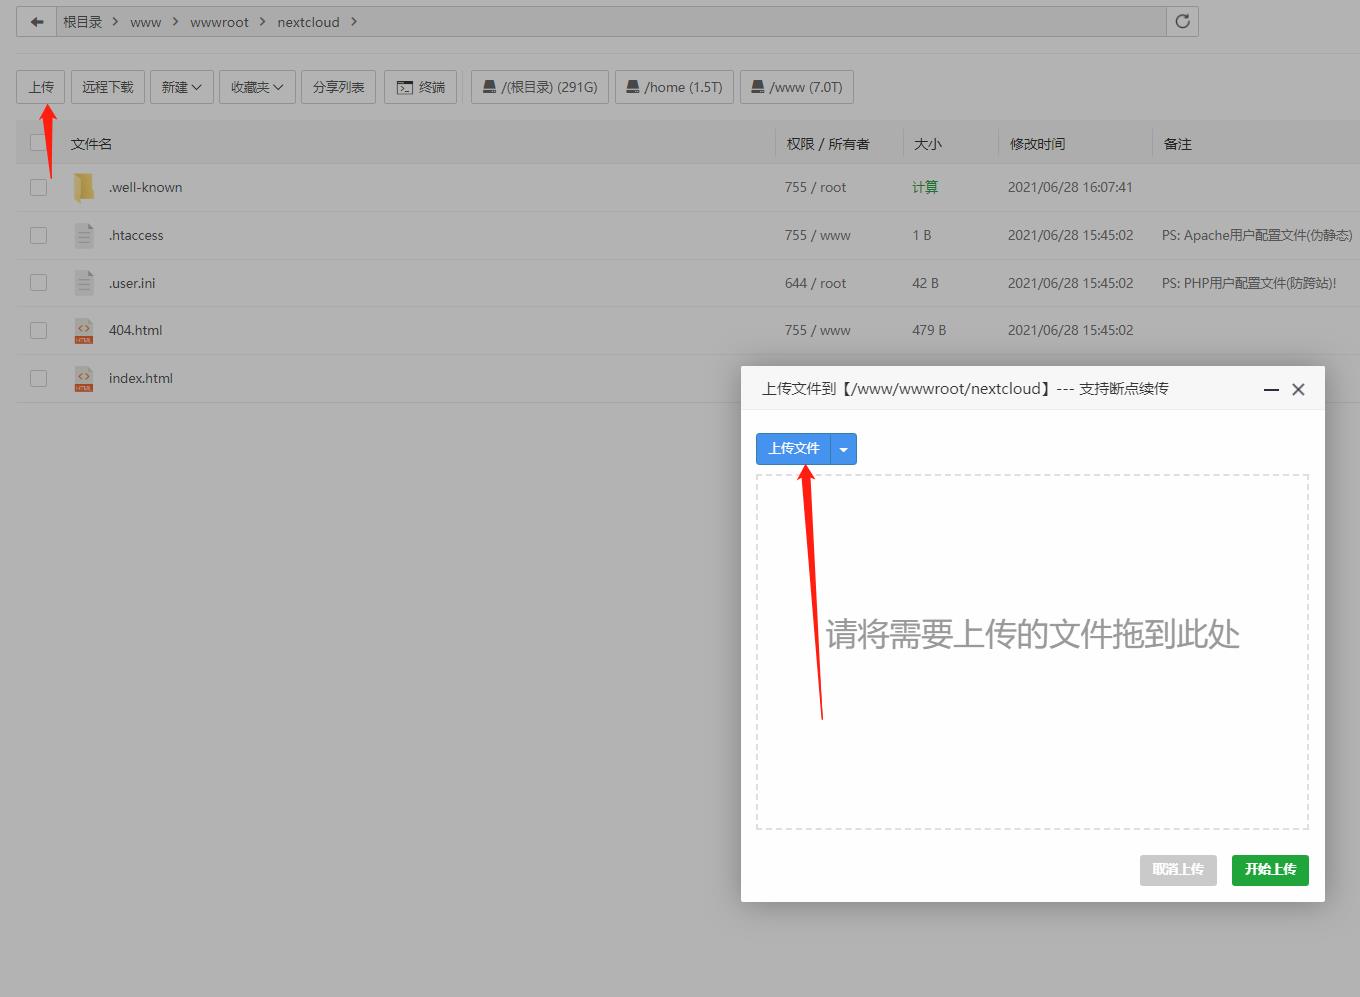Sort by 权限 / 所有者 column header
Screen dimensions: 1360x997
click(828, 144)
